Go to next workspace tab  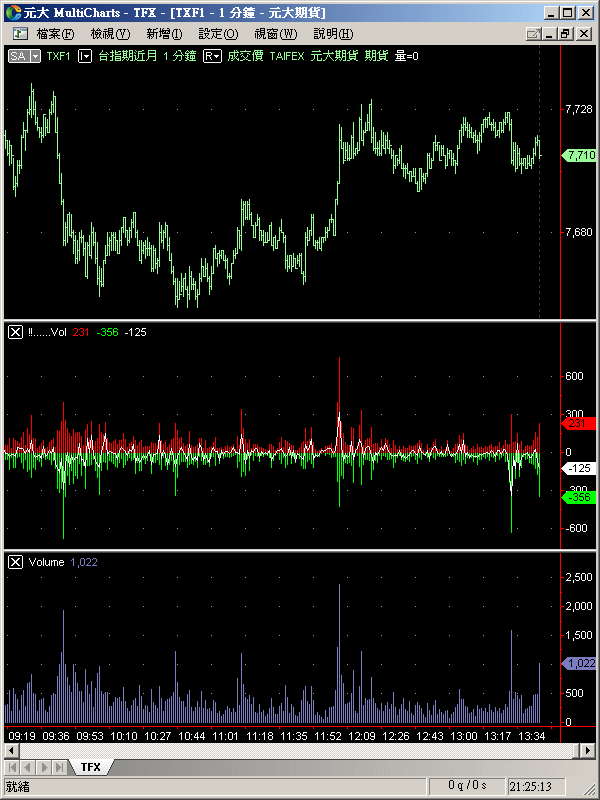click(x=44, y=767)
